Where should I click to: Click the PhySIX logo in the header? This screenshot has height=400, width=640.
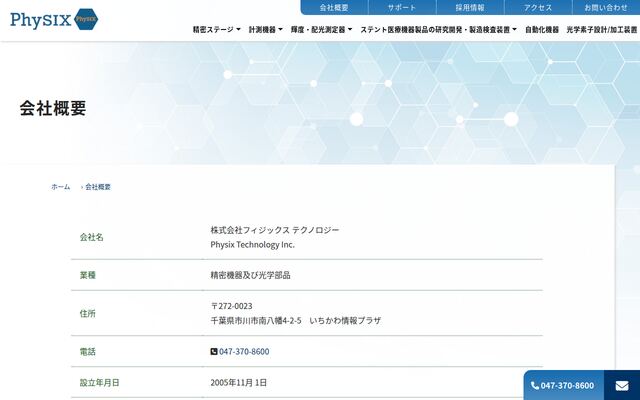coord(54,19)
